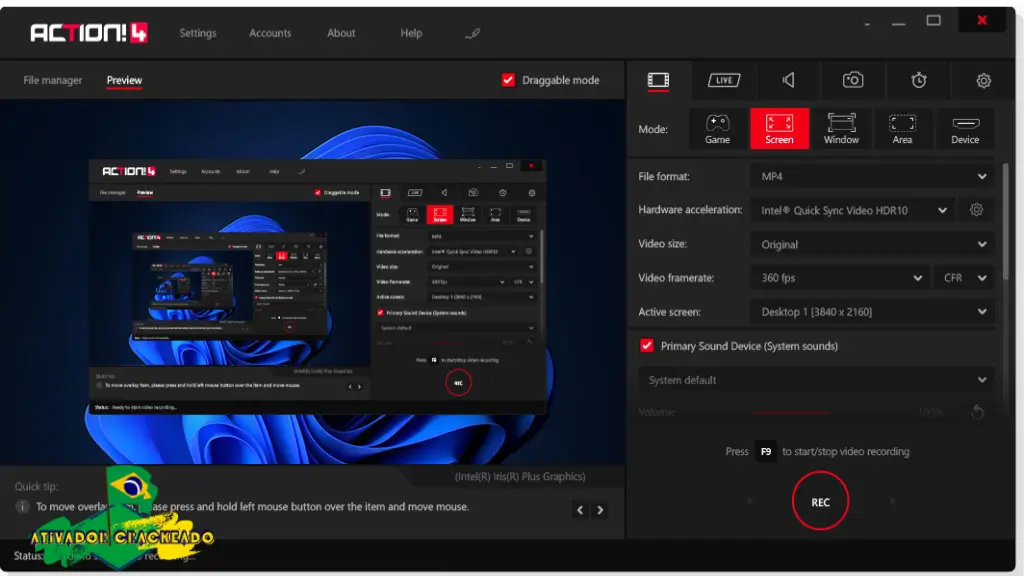Close the Action! window
The image size is (1024, 576).
click(982, 20)
